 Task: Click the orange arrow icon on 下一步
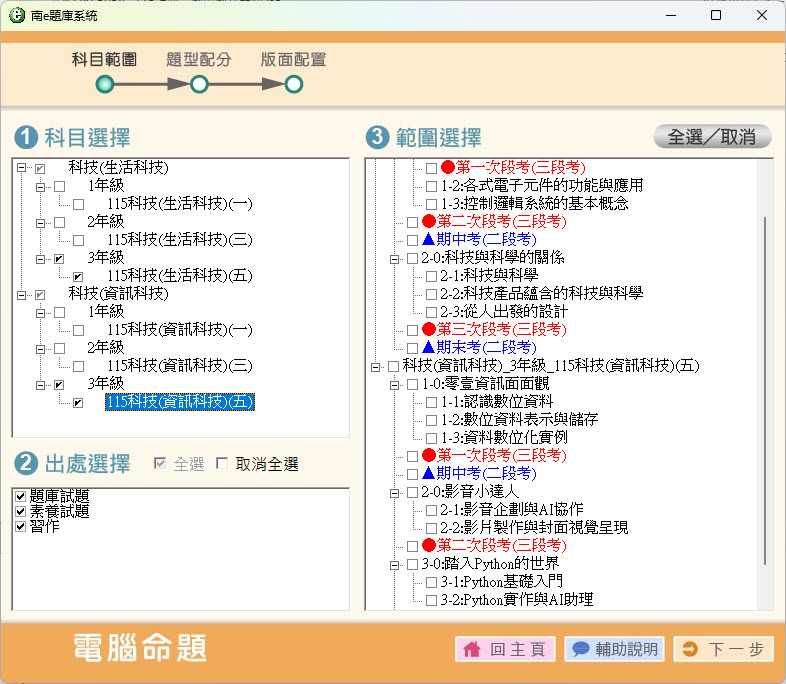(x=690, y=649)
